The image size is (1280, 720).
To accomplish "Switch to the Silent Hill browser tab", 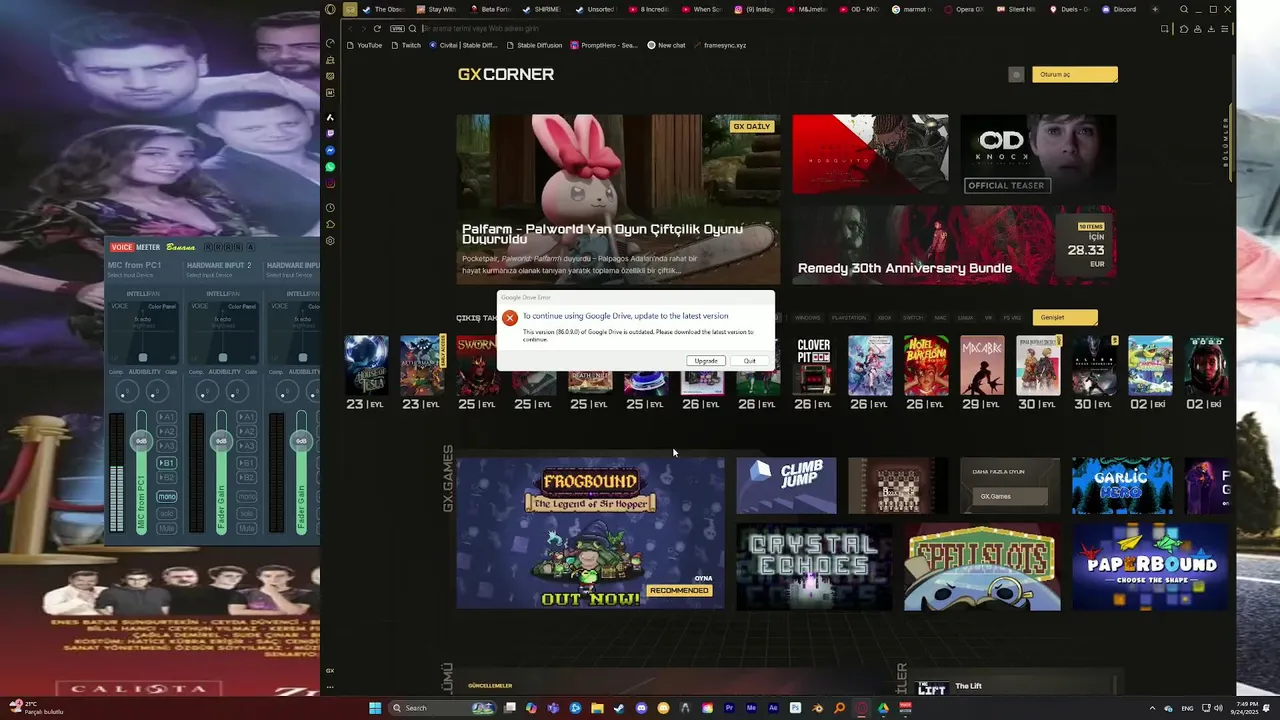I will coord(1014,9).
